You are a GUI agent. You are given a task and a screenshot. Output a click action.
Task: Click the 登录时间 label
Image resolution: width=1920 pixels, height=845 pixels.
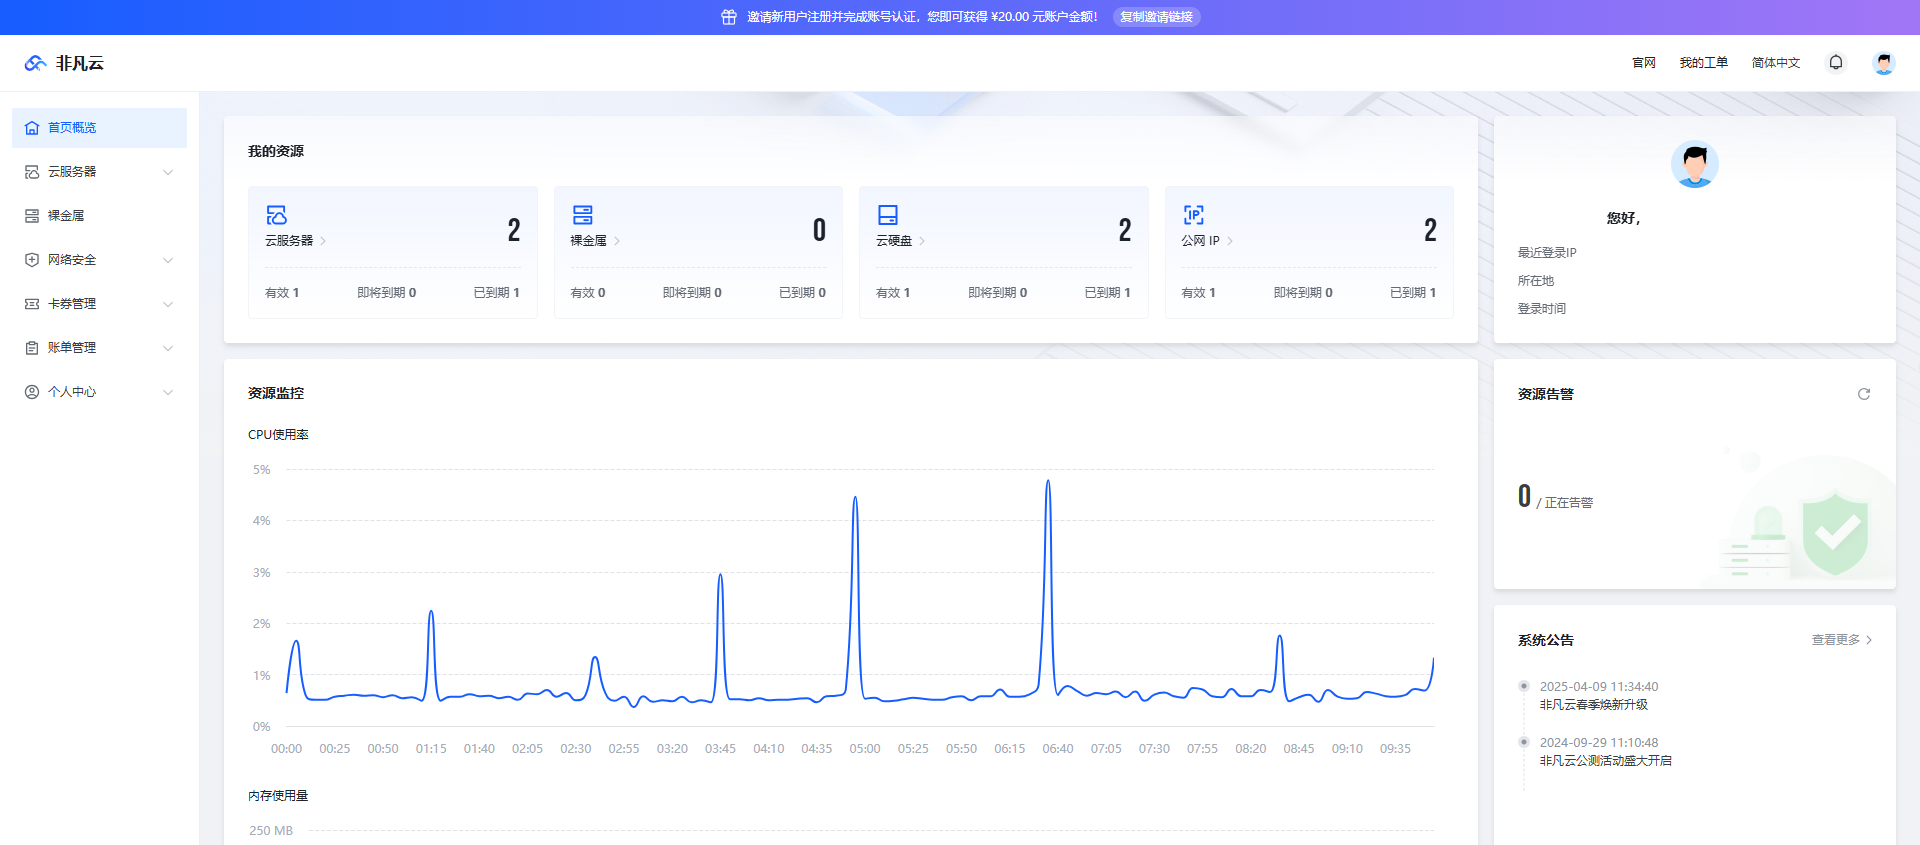pos(1542,309)
